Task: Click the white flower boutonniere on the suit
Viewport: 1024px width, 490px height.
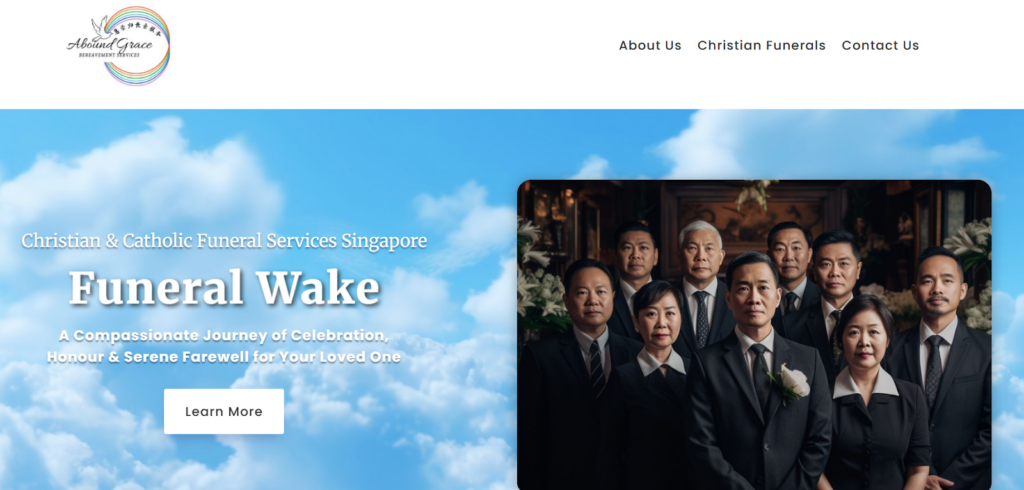Action: 792,383
